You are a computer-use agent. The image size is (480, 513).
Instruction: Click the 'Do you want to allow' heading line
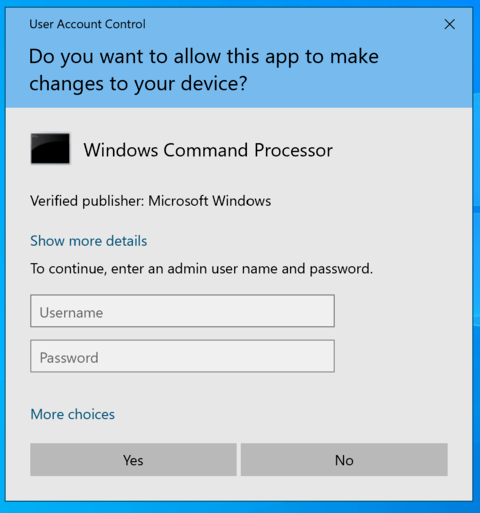pyautogui.click(x=204, y=56)
